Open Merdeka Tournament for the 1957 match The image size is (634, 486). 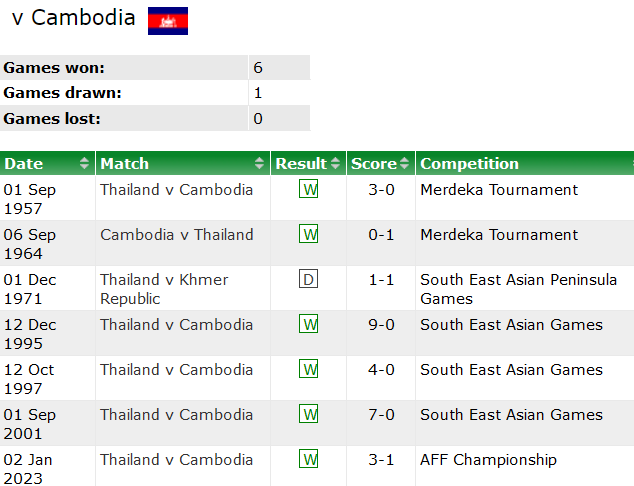pos(499,190)
